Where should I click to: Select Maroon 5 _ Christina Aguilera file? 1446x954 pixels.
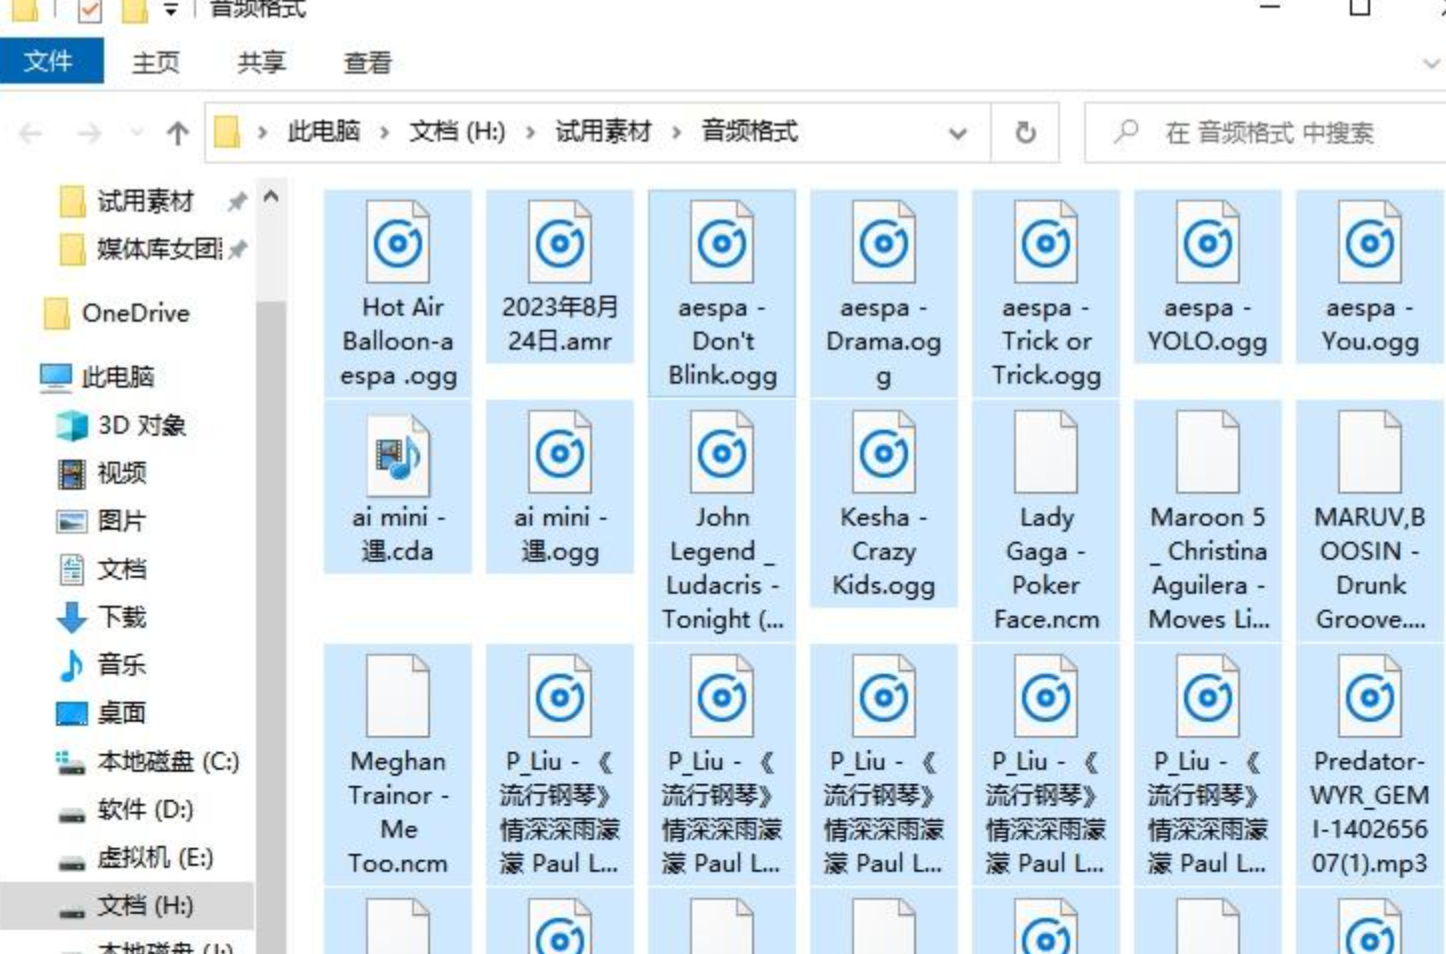coord(1208,521)
